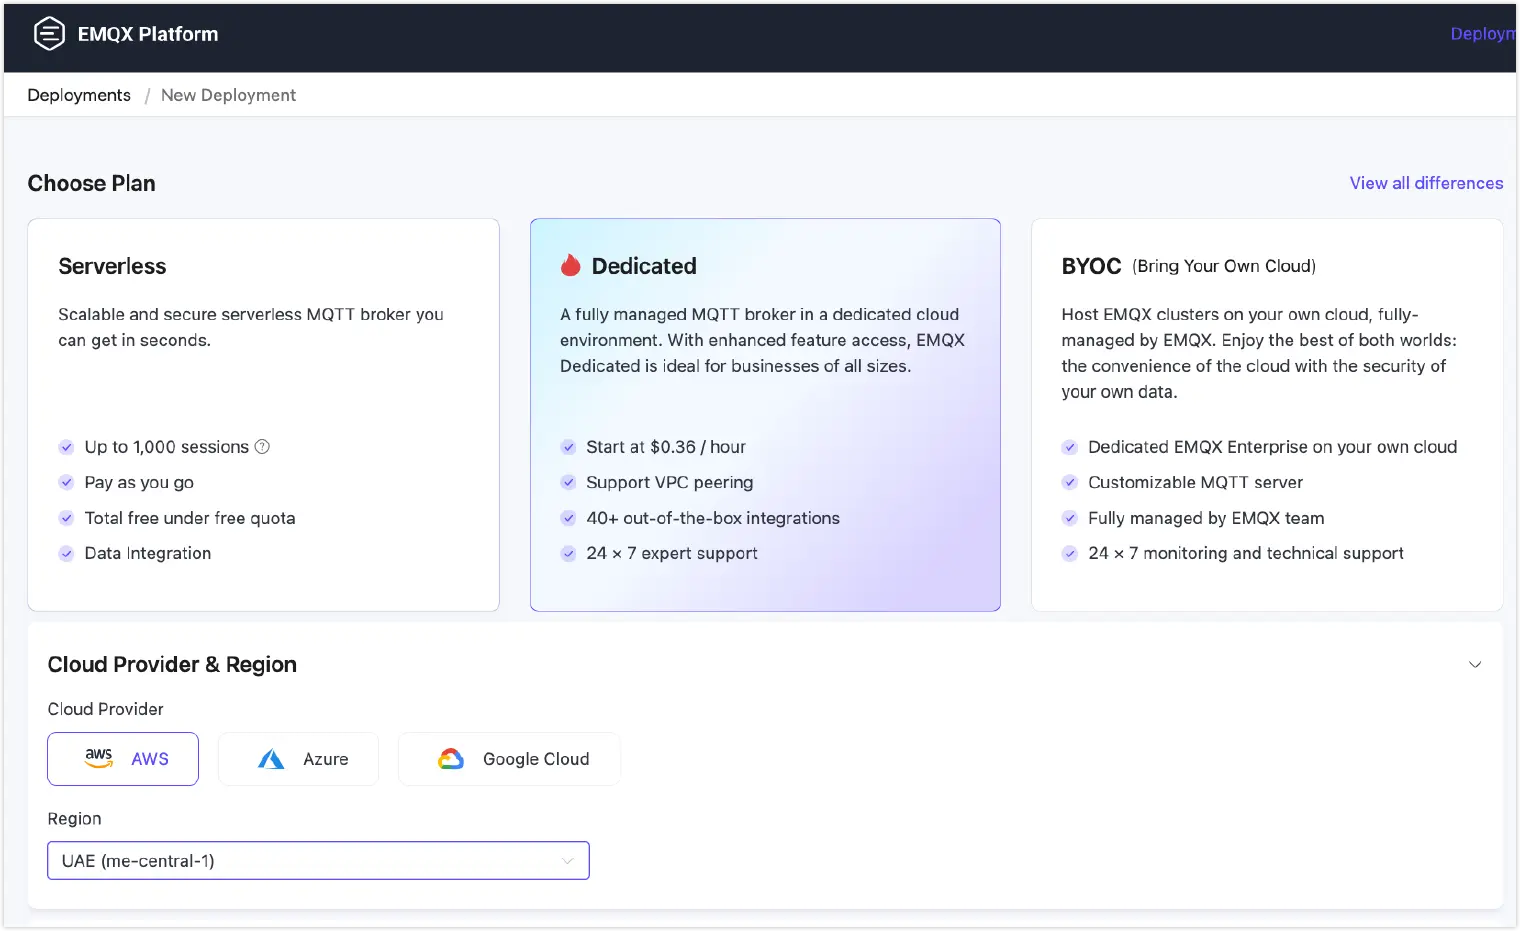Click the checkmark beside Customizable MQTT server

point(1069,482)
